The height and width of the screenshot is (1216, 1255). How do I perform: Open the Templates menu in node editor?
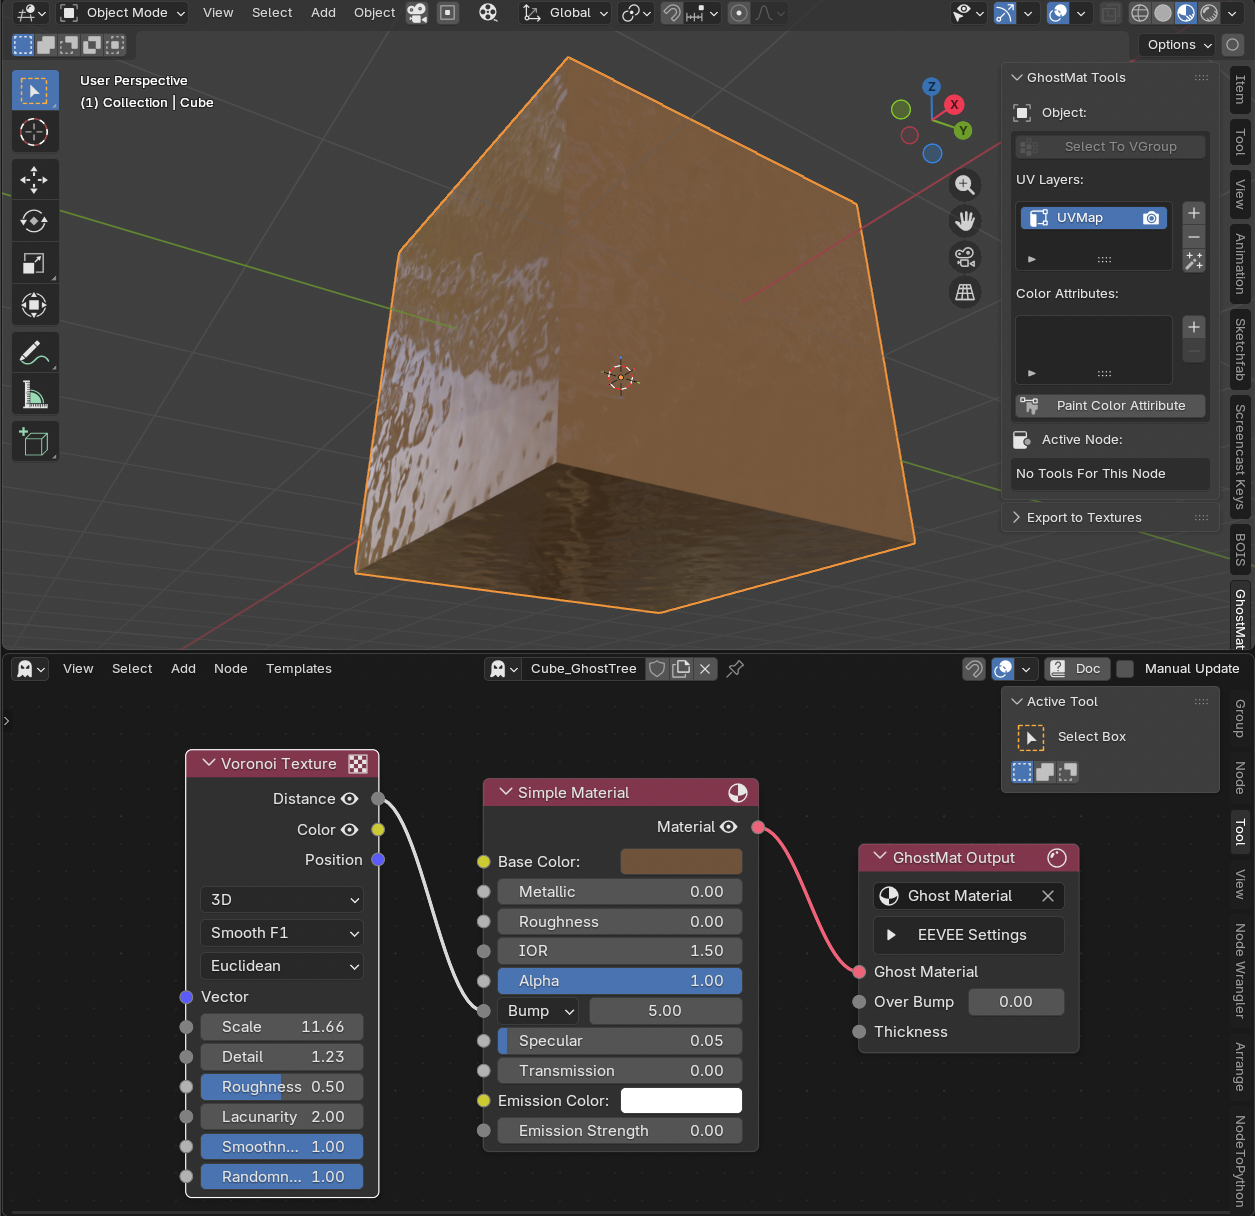[x=298, y=669]
